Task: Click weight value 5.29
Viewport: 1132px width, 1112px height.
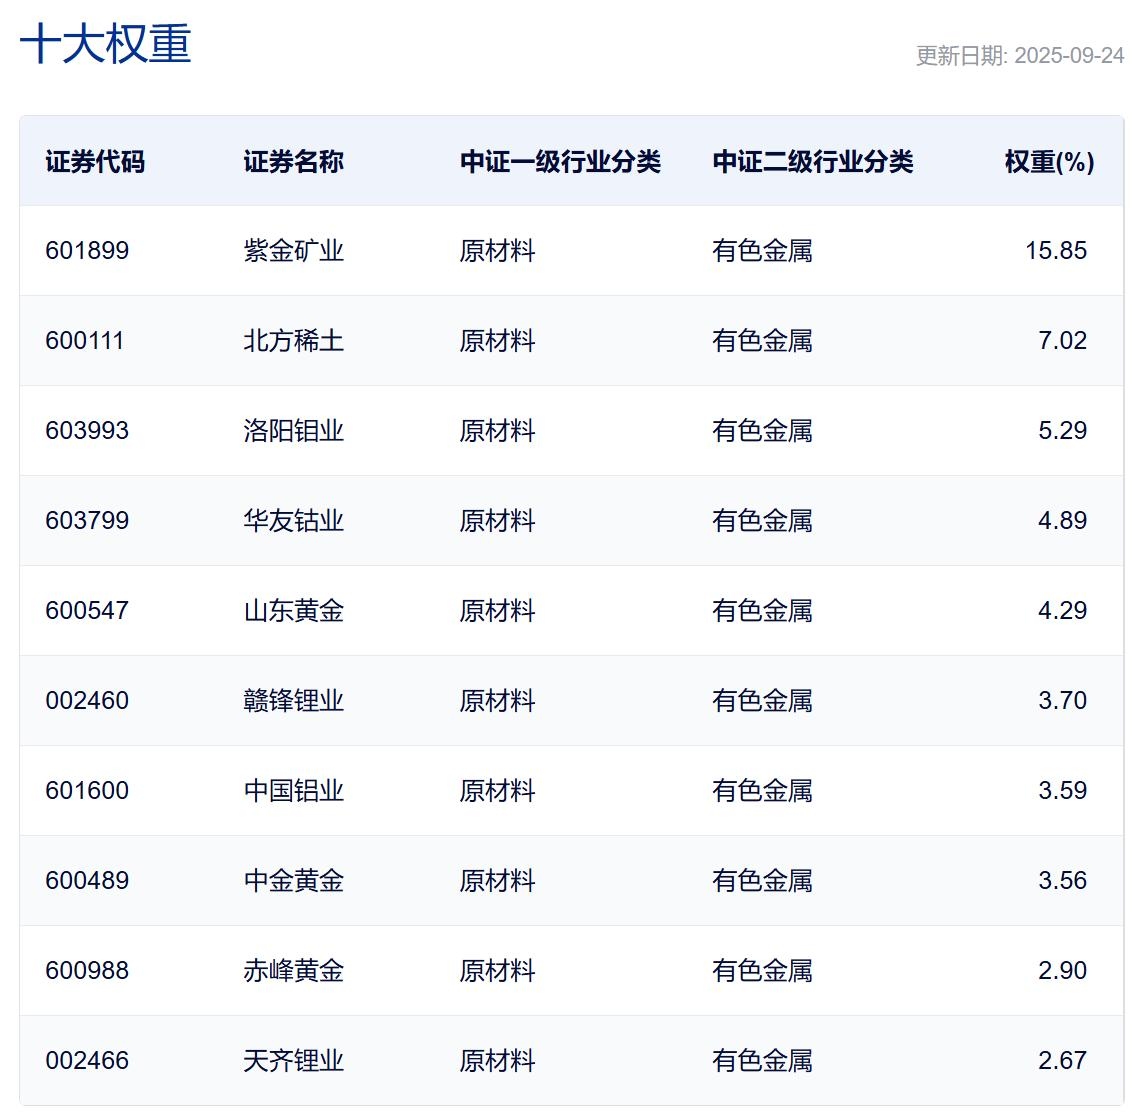Action: tap(1062, 430)
